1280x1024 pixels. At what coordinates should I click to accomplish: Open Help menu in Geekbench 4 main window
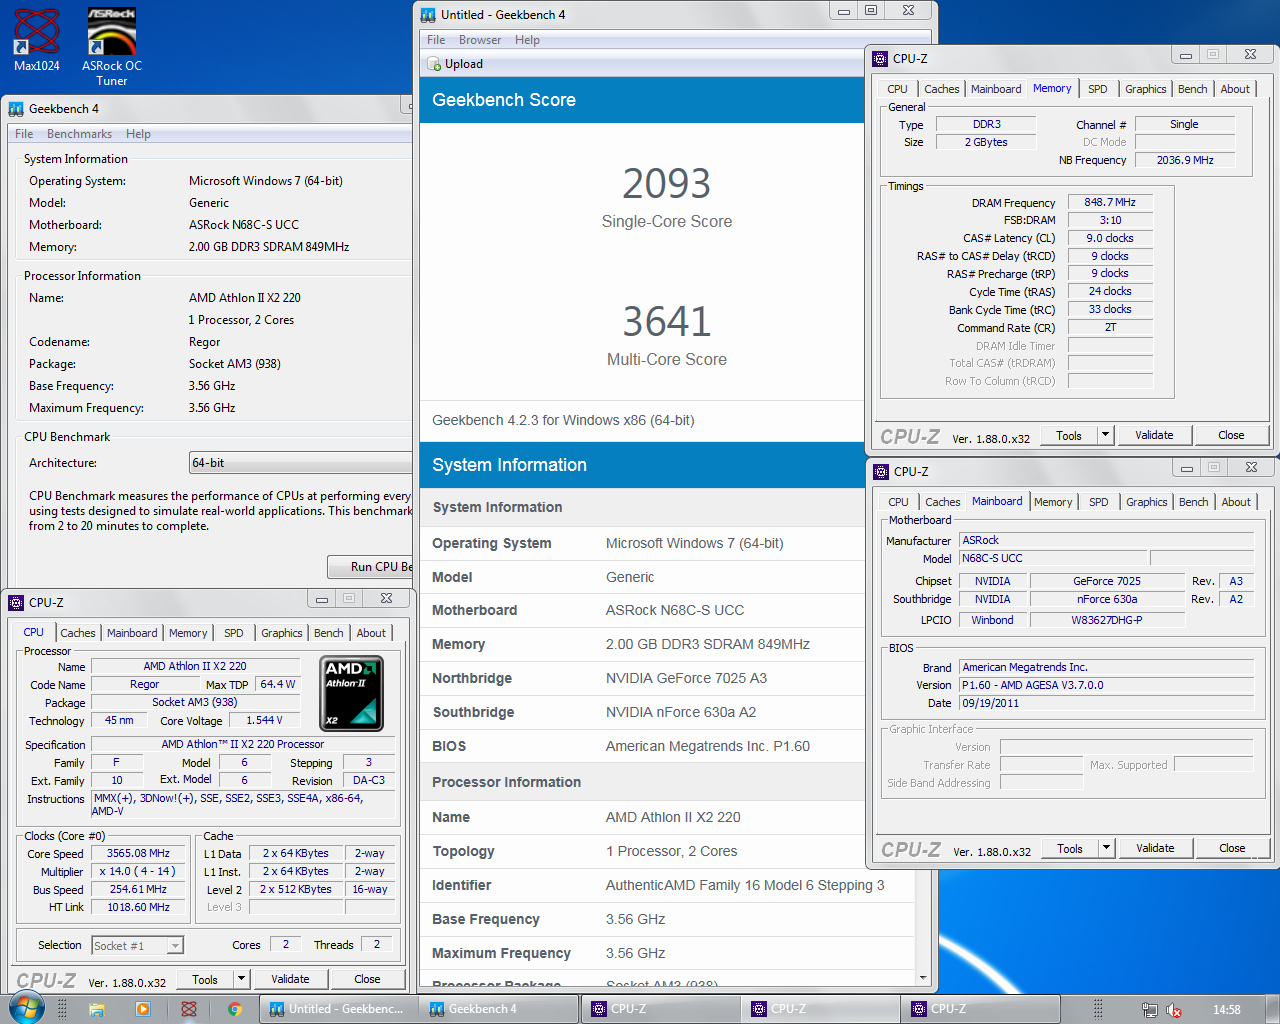pyautogui.click(x=138, y=134)
